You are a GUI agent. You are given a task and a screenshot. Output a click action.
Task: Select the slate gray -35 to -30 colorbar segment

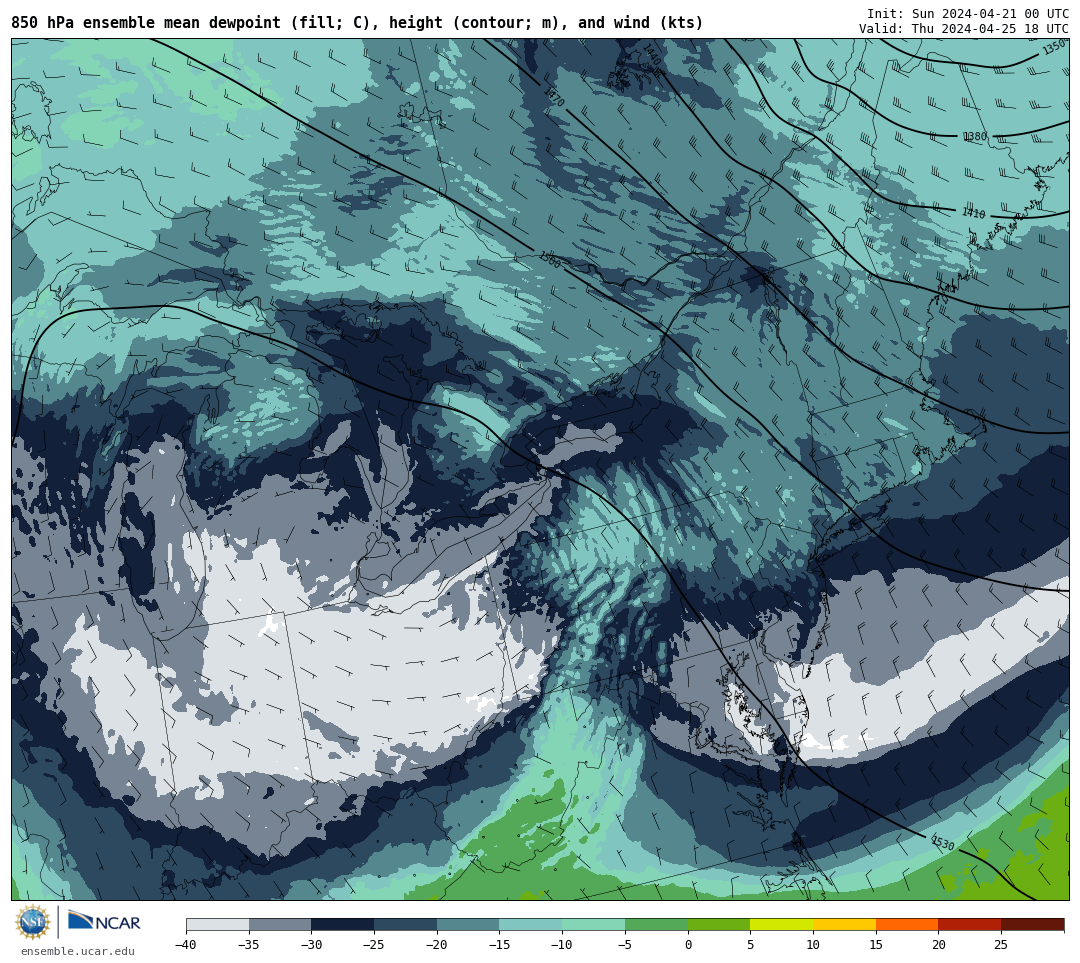280,924
